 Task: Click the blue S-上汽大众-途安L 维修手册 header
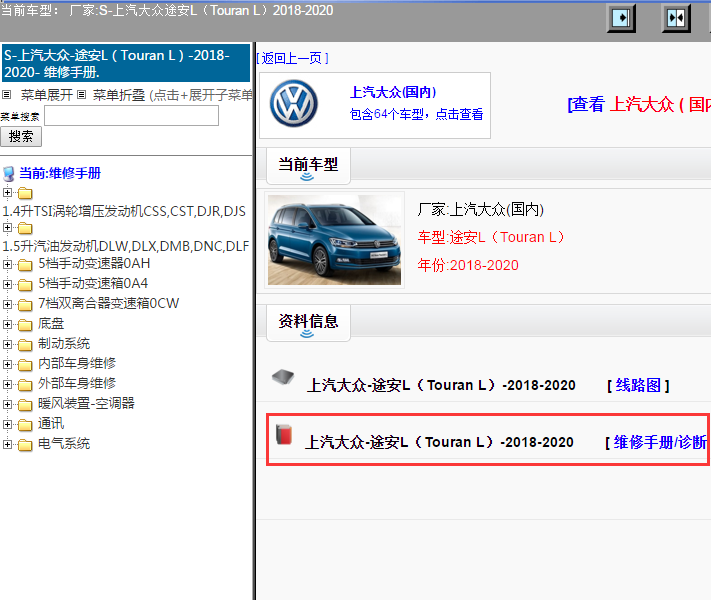[x=126, y=63]
